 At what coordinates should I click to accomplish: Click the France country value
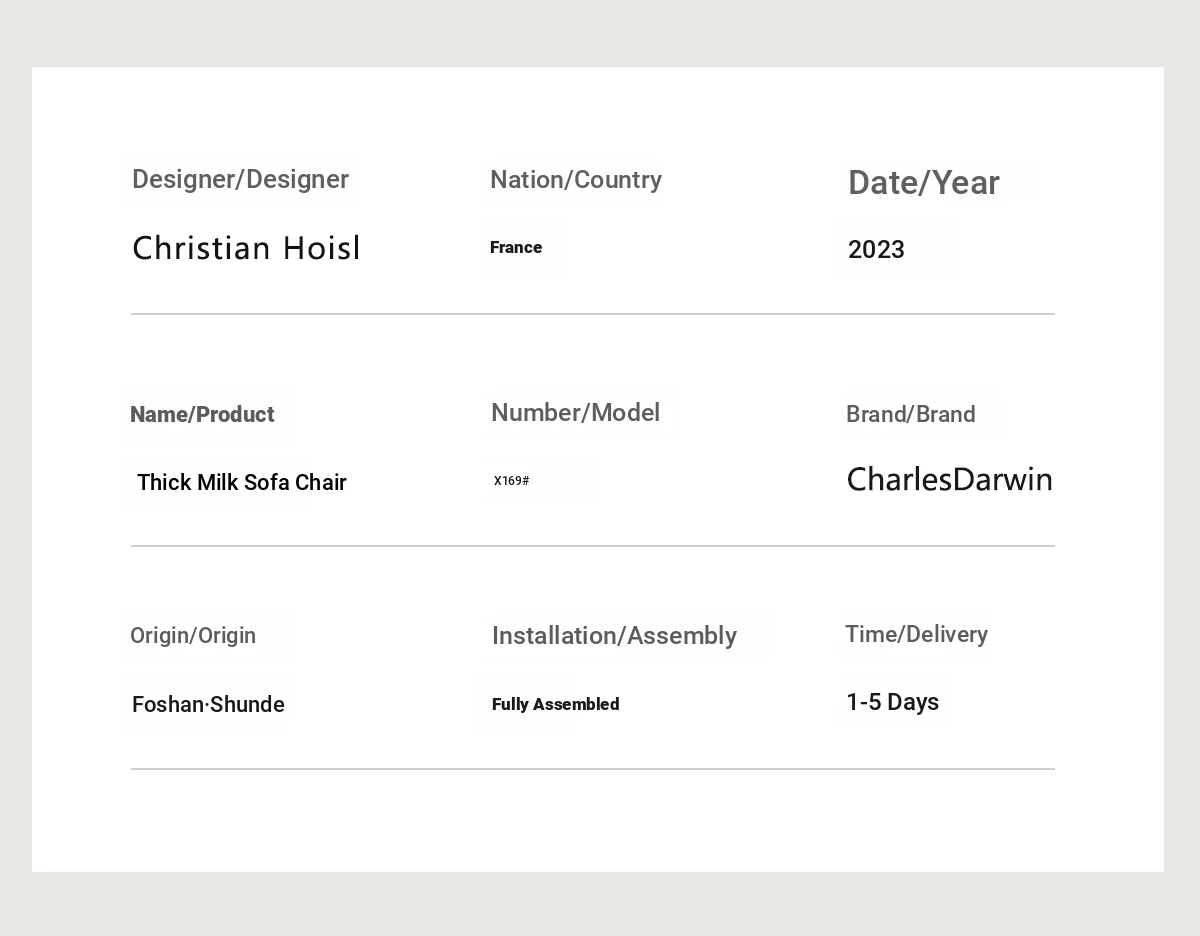pos(516,248)
